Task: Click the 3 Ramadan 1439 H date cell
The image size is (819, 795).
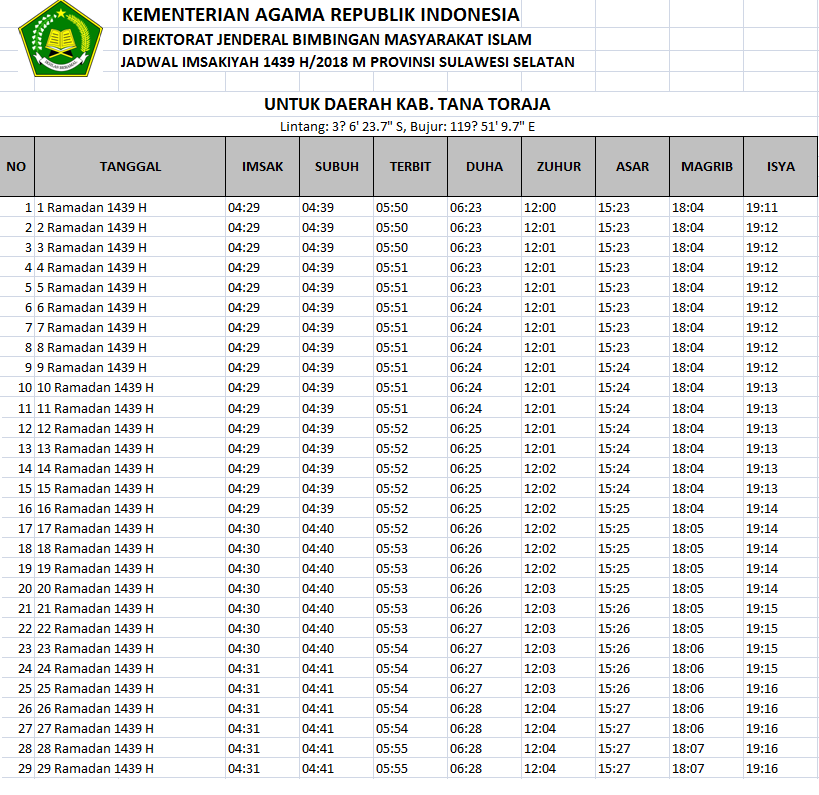Action: pyautogui.click(x=130, y=248)
